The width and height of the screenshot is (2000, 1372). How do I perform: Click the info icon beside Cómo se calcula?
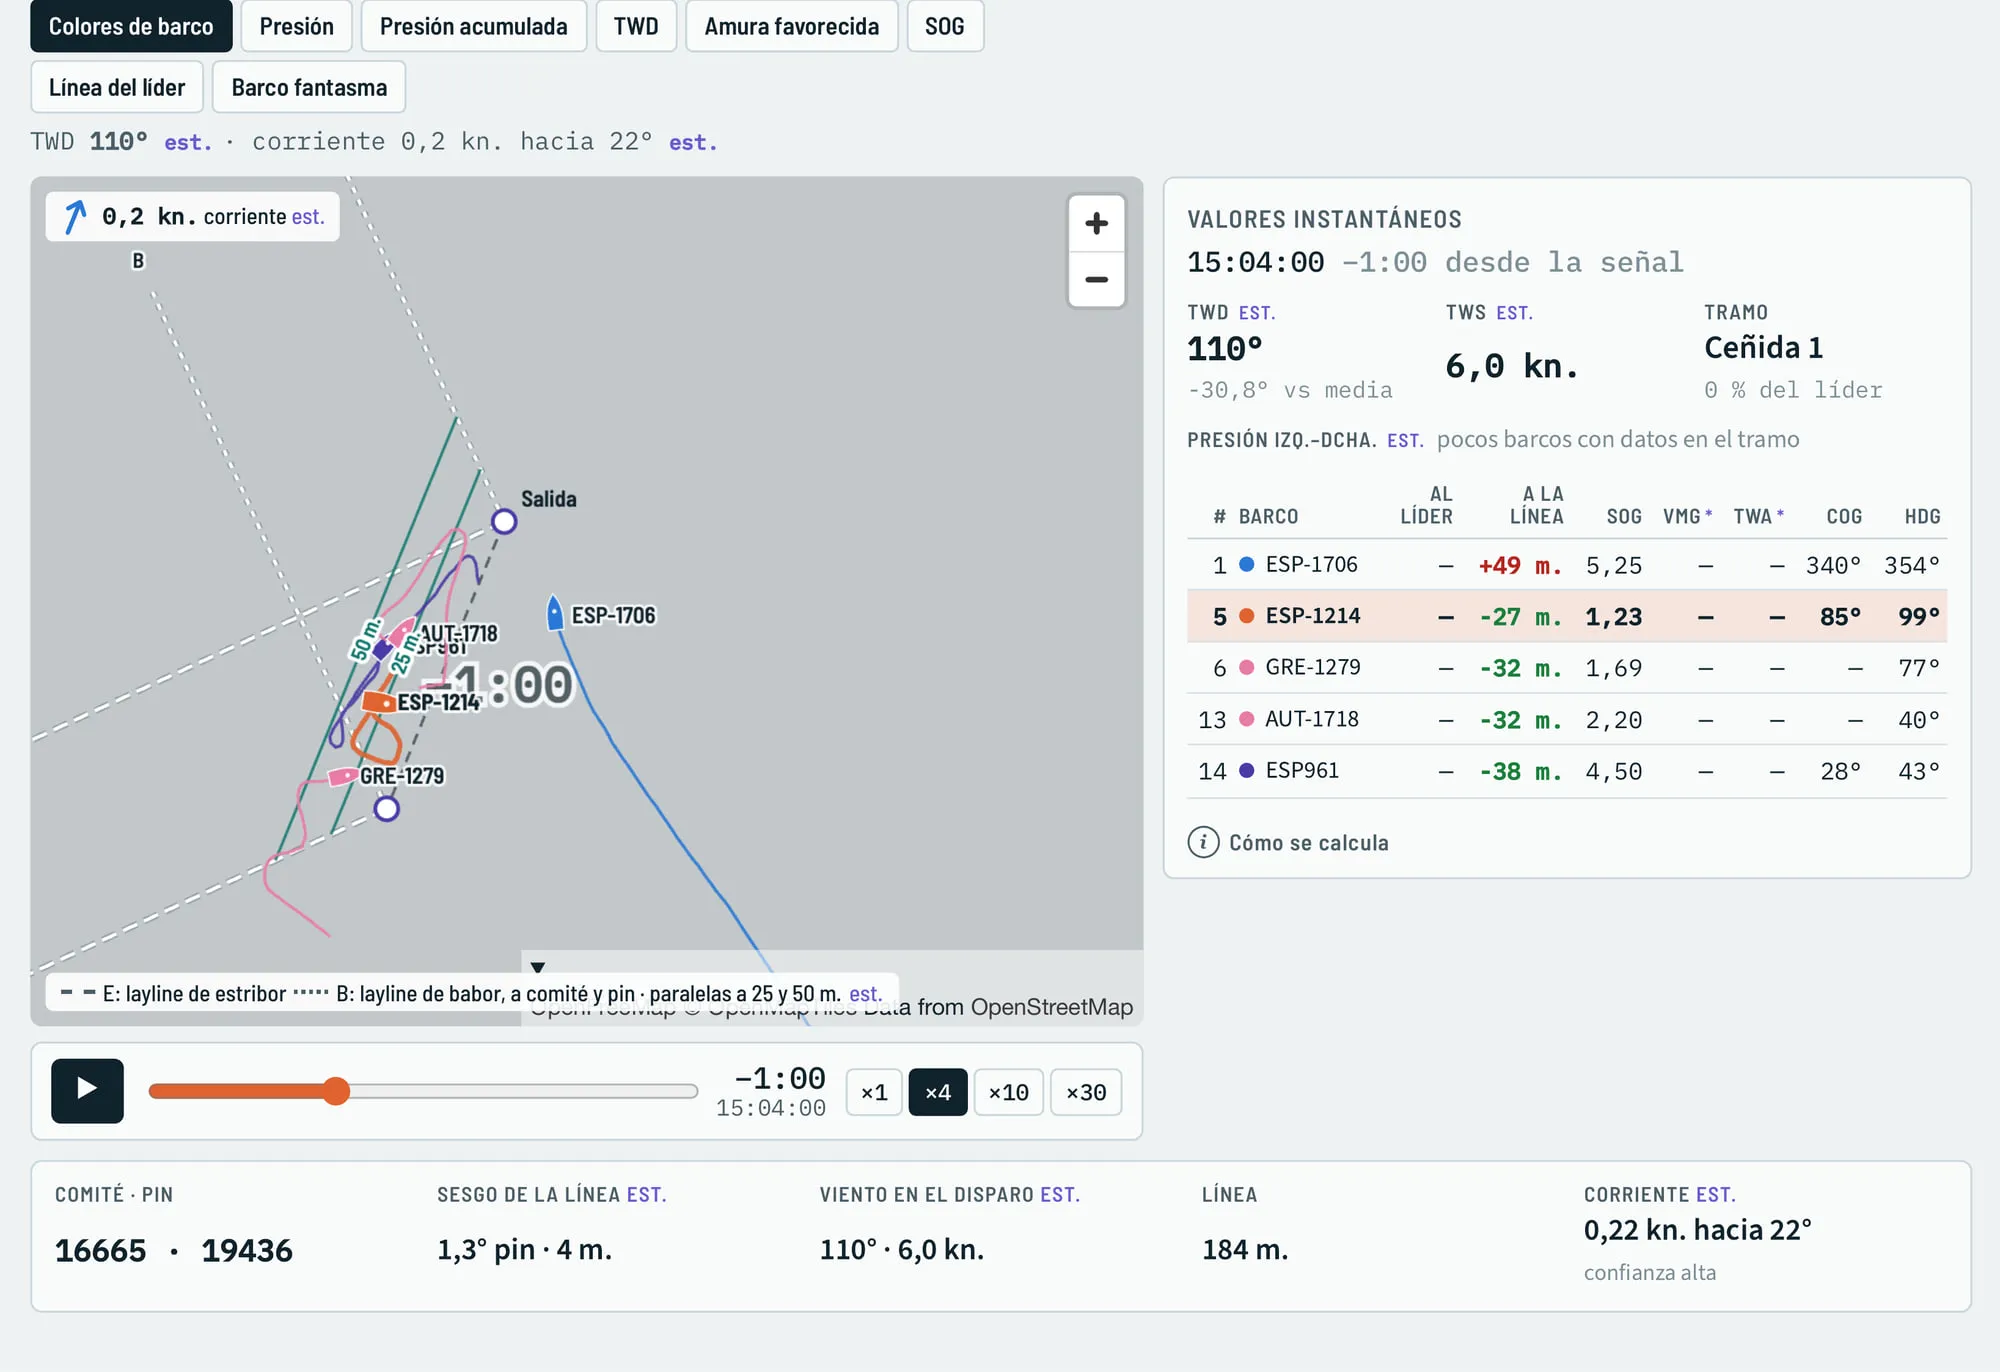click(x=1203, y=842)
